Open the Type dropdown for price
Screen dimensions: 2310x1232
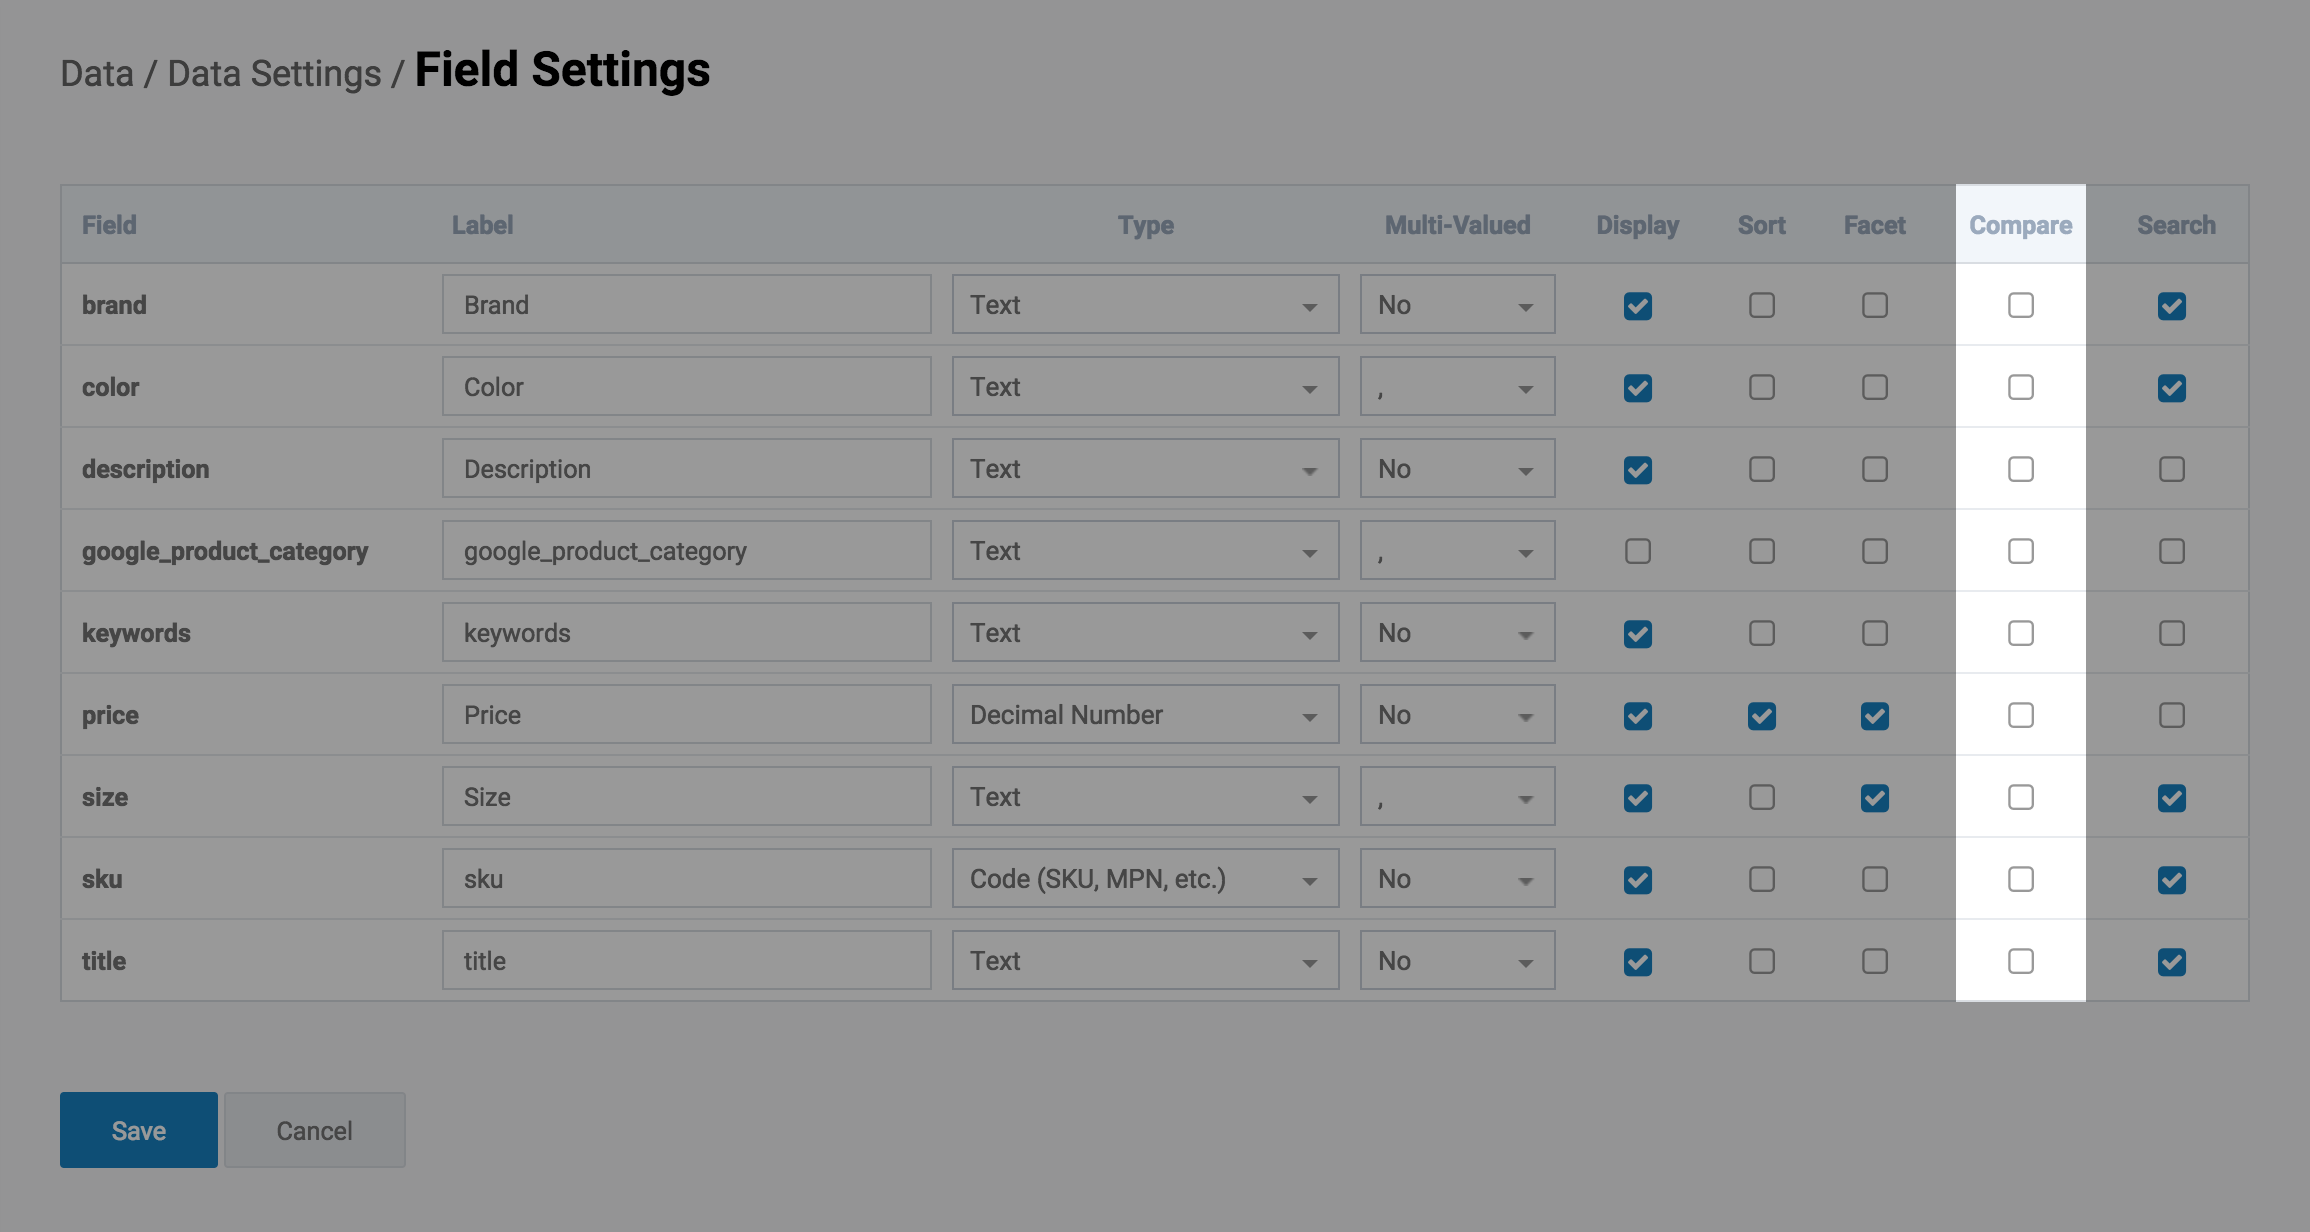click(x=1144, y=715)
